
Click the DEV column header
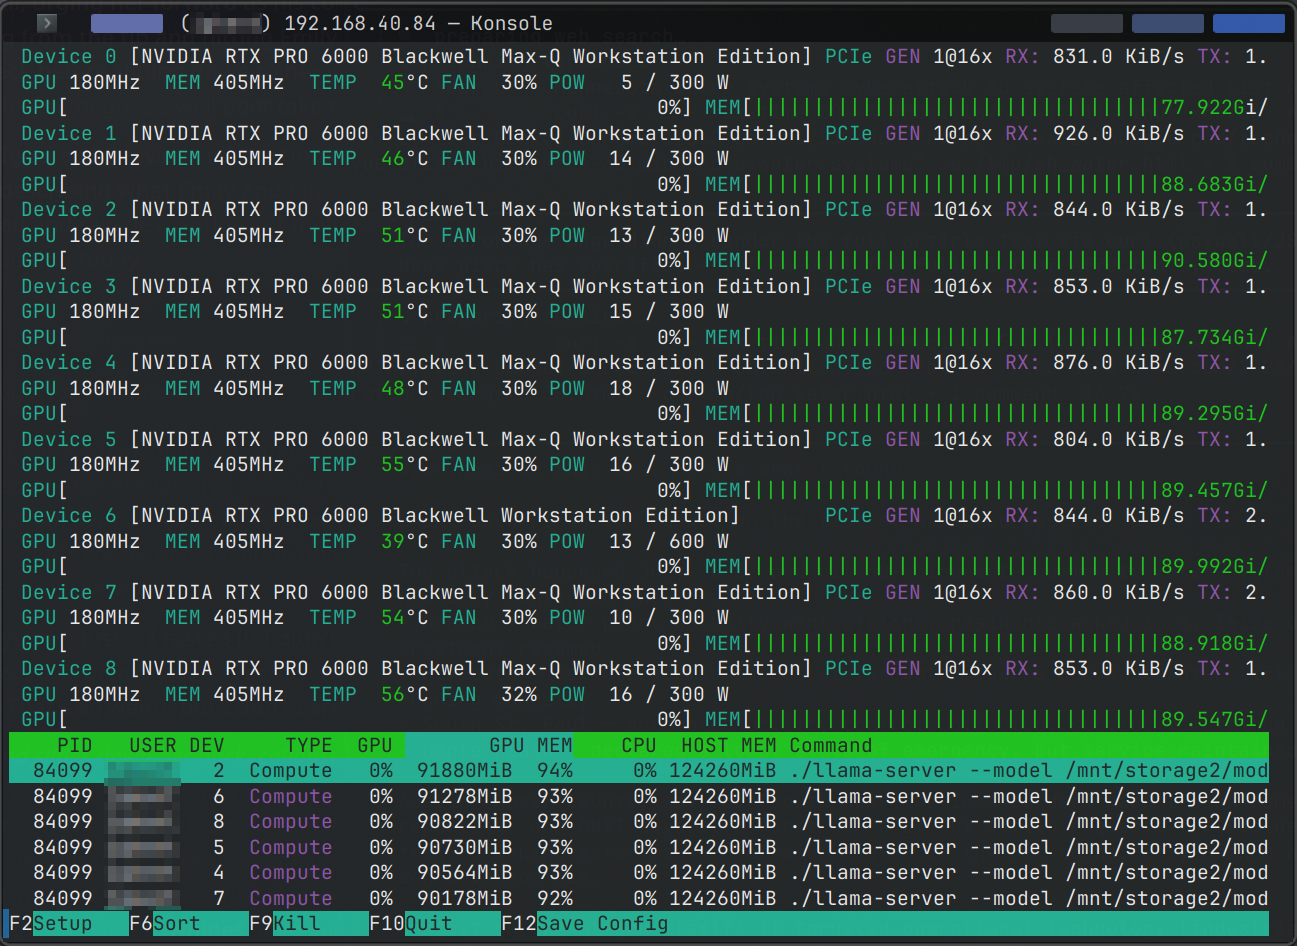(x=207, y=746)
